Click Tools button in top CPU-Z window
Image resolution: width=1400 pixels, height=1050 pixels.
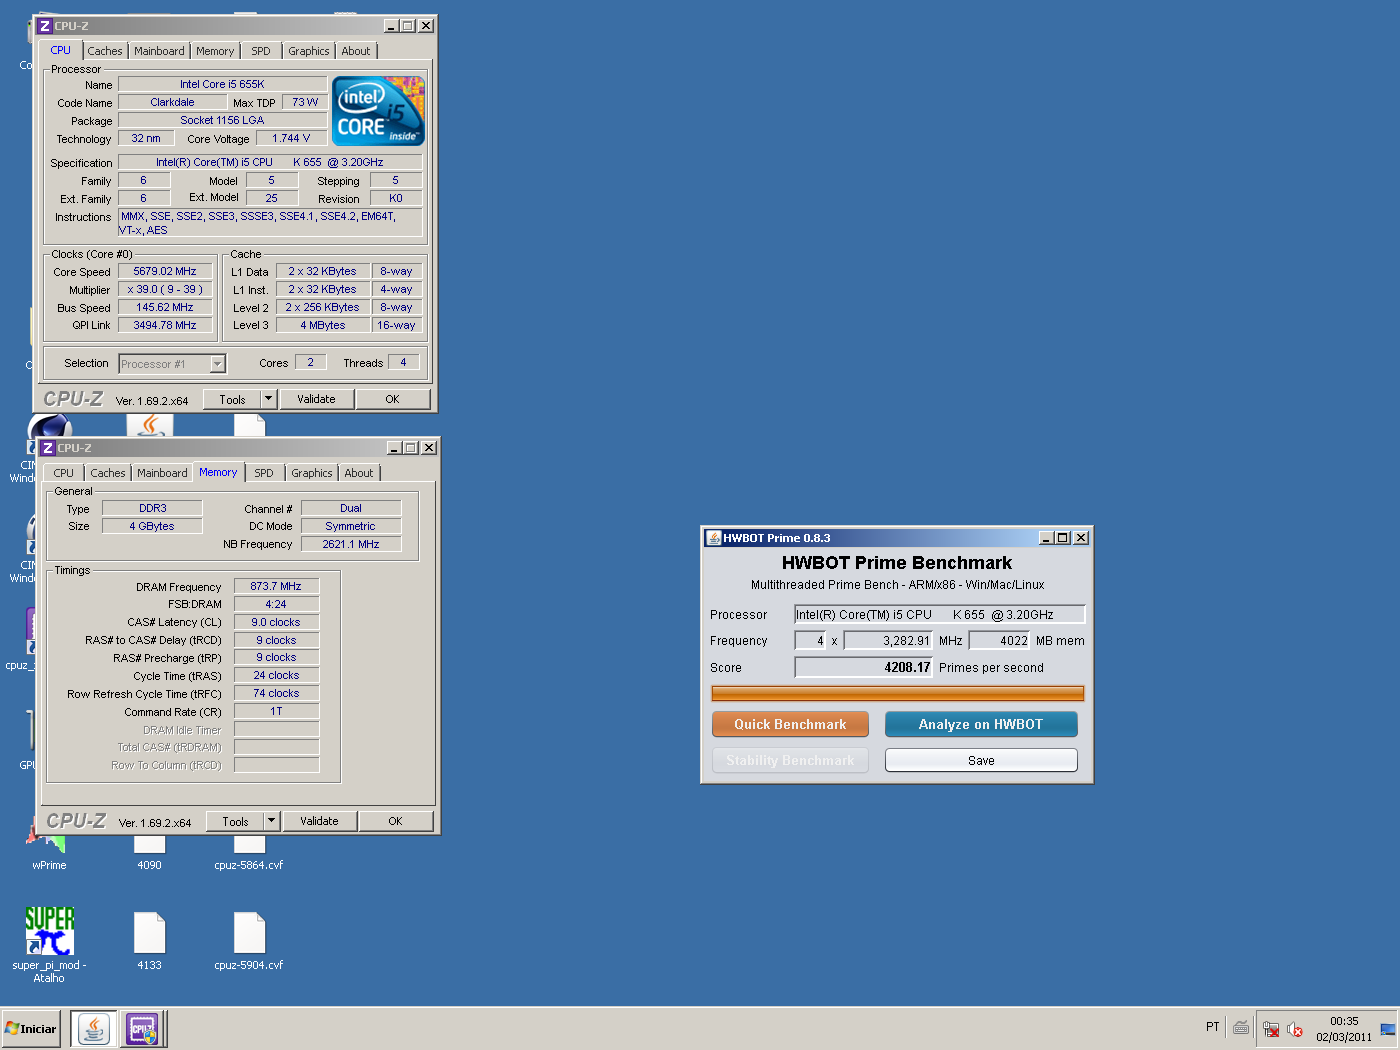click(232, 399)
